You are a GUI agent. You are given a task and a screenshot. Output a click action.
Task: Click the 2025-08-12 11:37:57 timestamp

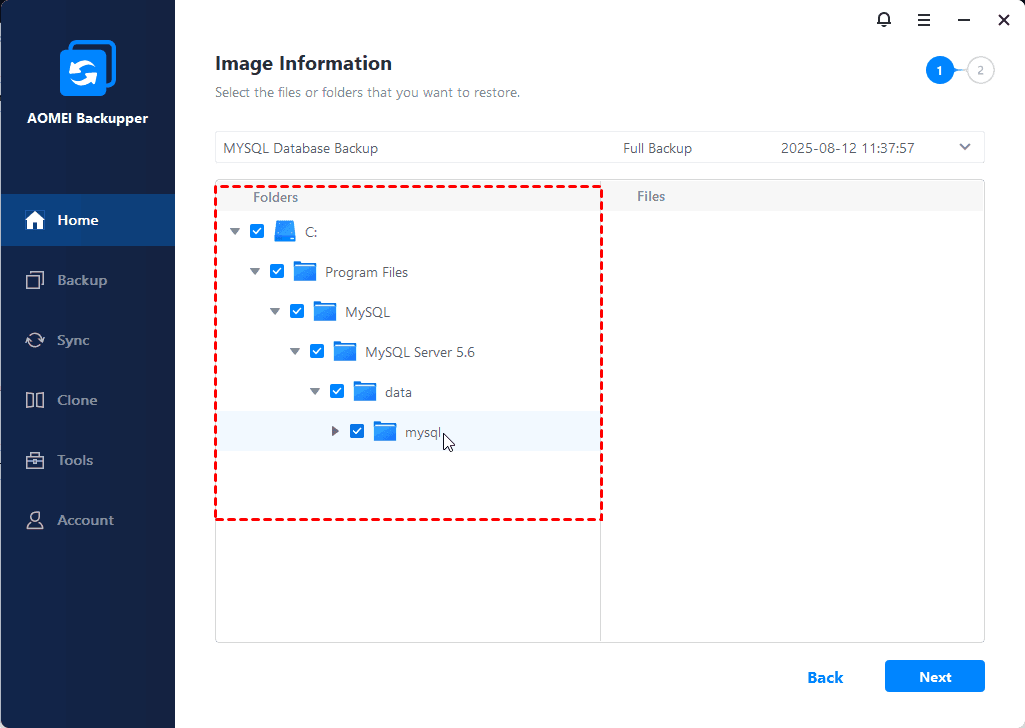pos(847,148)
